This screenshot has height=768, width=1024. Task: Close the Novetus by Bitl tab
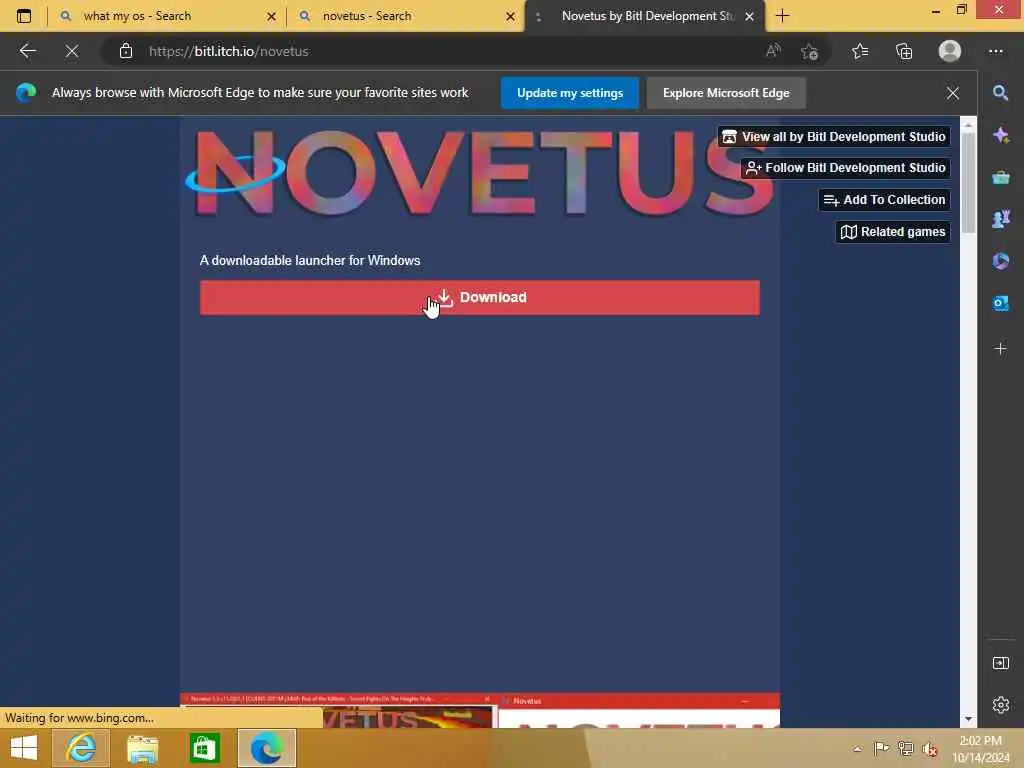[750, 16]
